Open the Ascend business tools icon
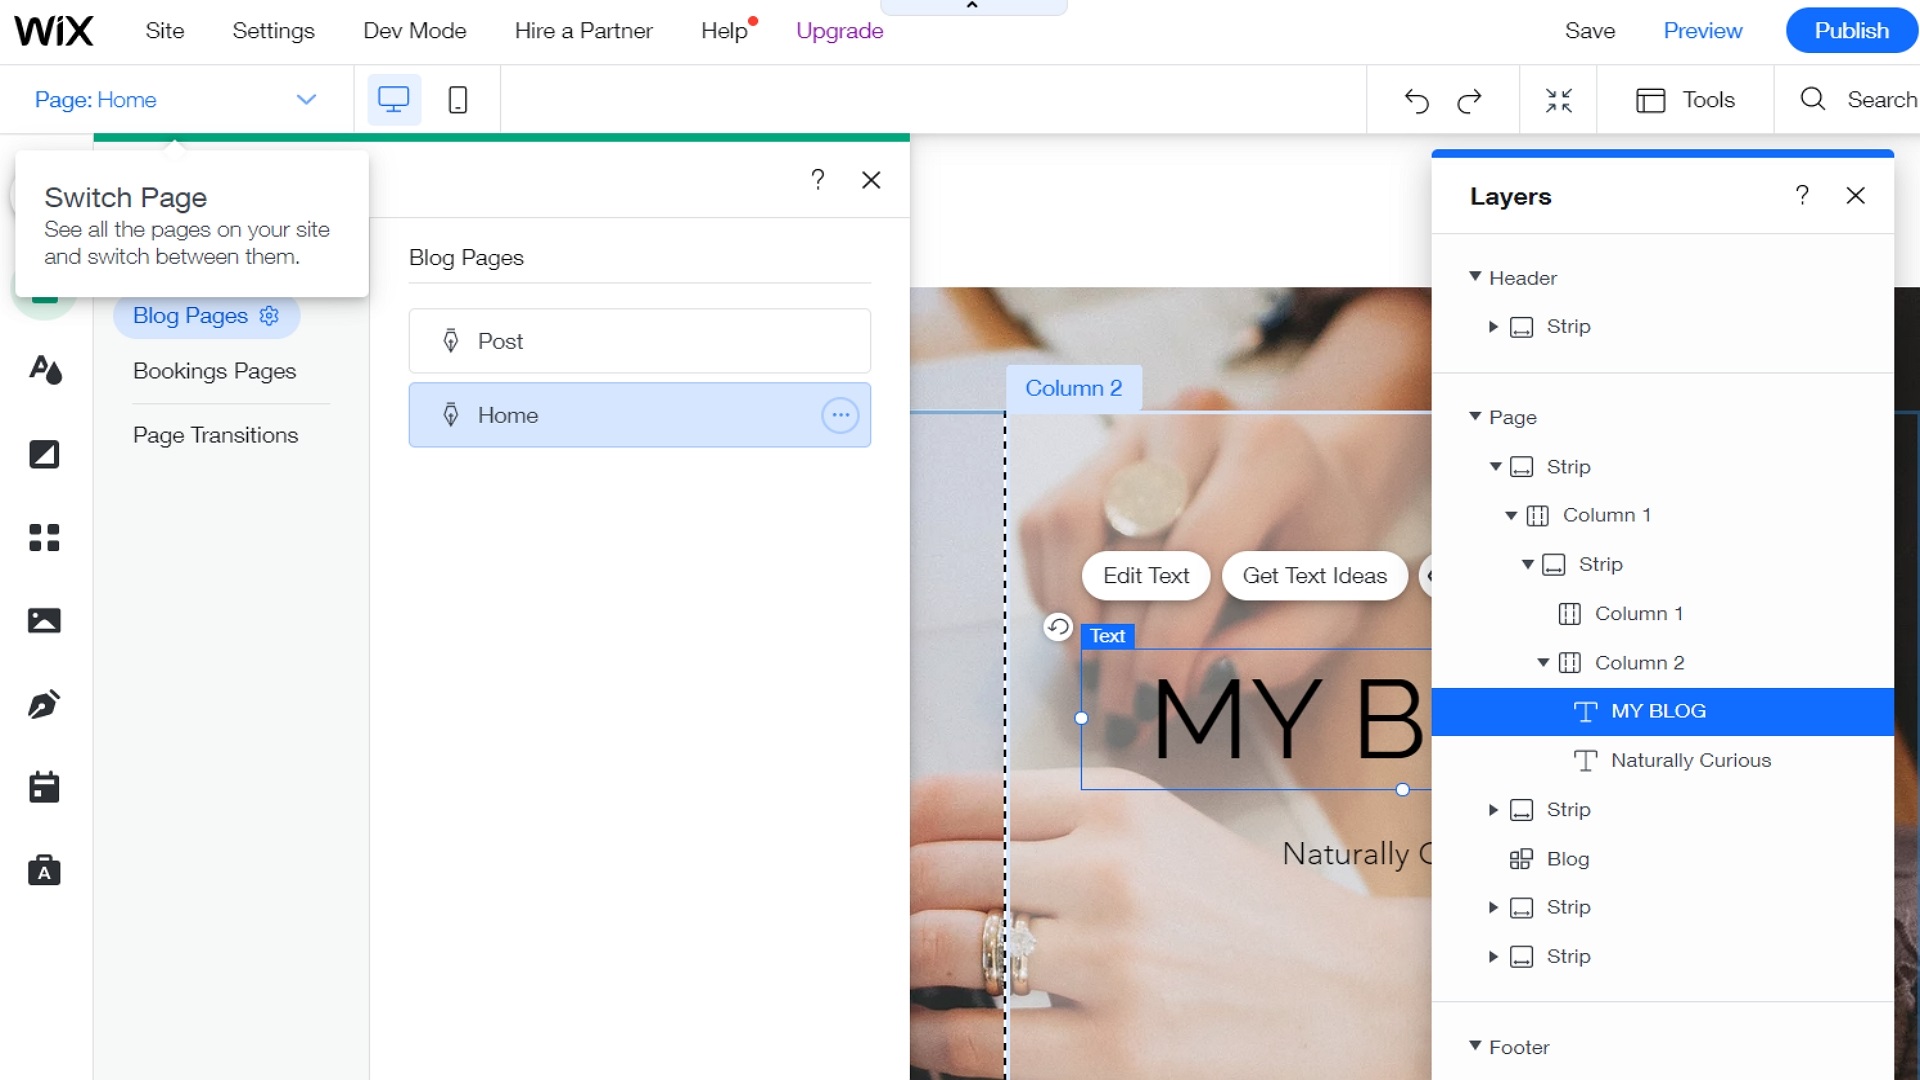 click(44, 870)
